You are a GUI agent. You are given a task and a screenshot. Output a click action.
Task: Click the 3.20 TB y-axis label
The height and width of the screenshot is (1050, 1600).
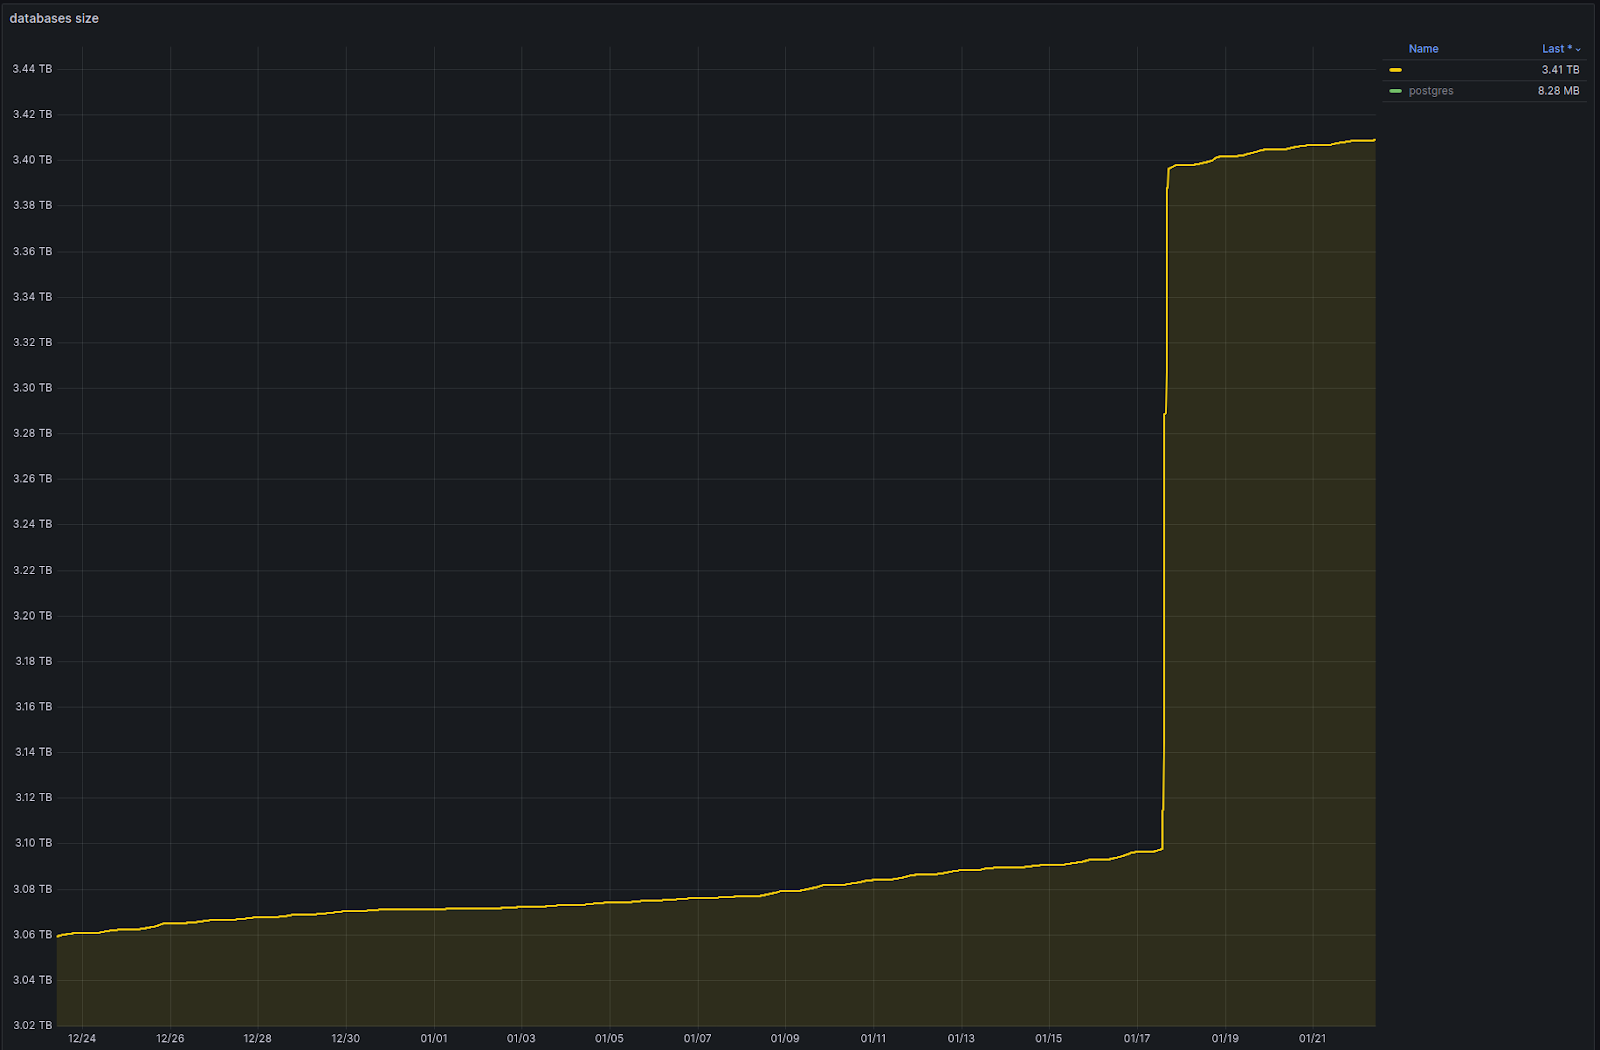pos(32,616)
